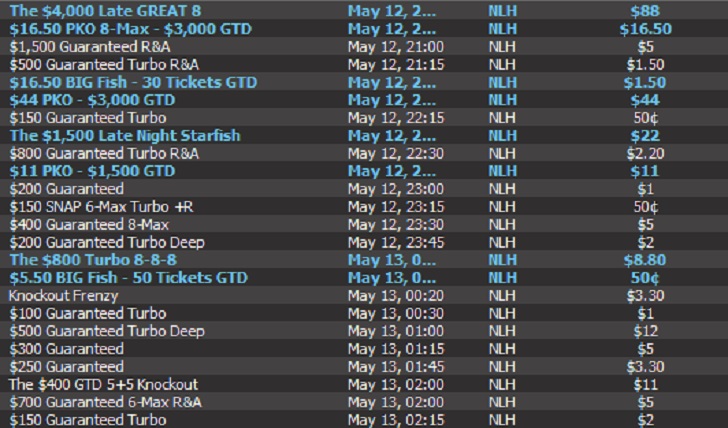Select the $500 Guaranteed Turbo Deep row
Viewport: 728px width, 428px height.
tap(364, 331)
